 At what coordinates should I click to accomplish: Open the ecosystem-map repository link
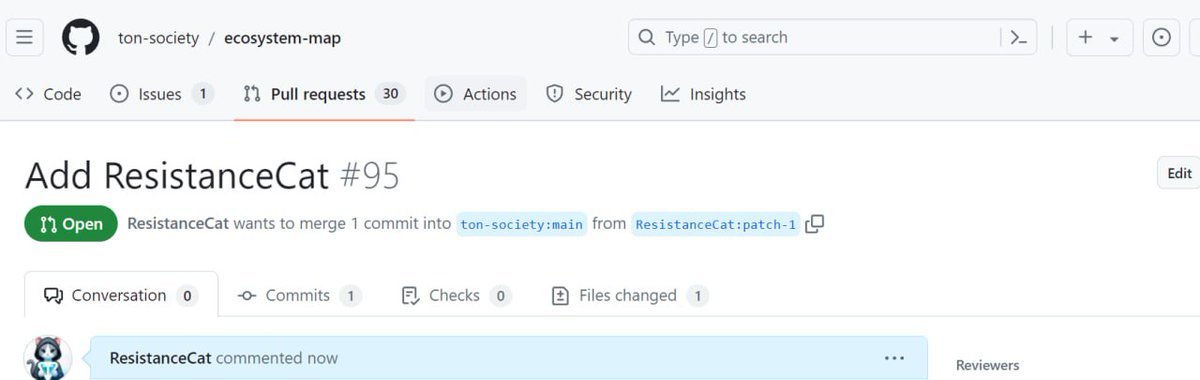coord(282,38)
